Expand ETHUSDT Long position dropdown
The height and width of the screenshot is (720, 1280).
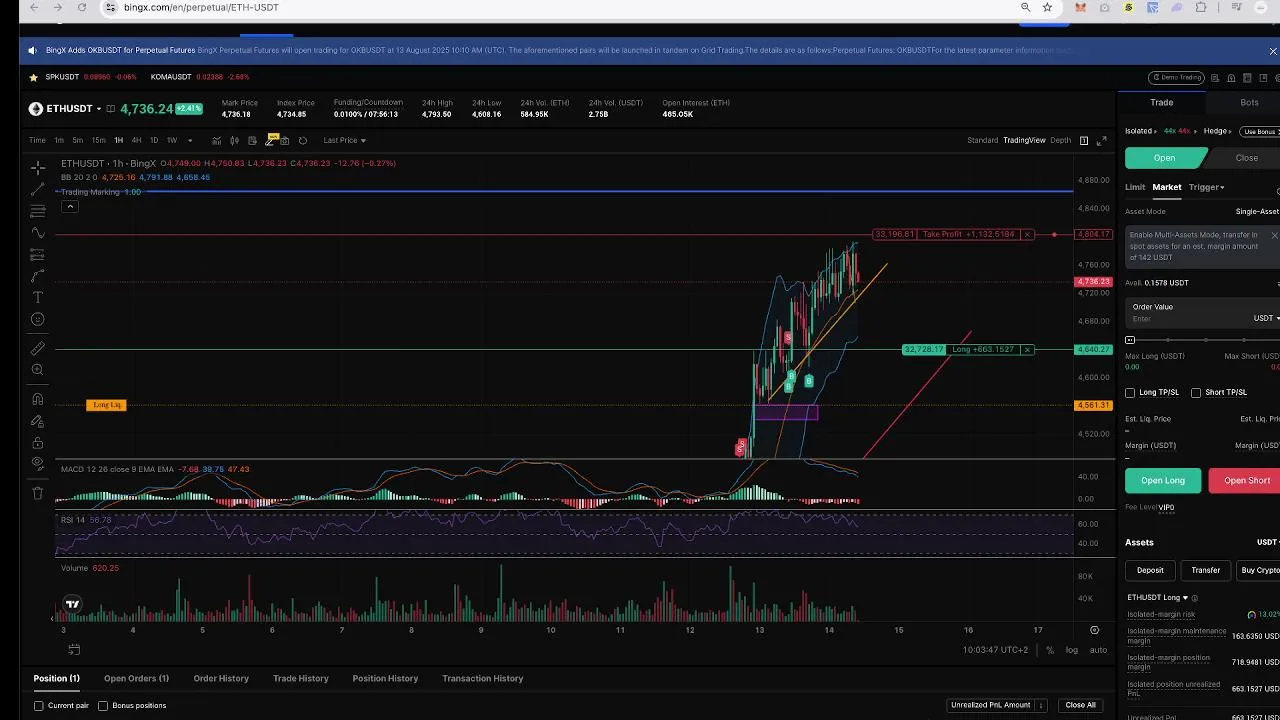pos(1158,598)
